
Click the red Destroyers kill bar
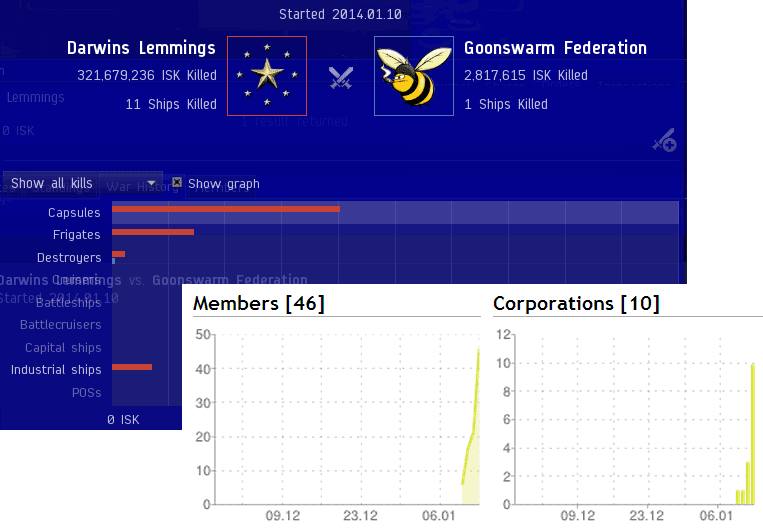coord(119,254)
